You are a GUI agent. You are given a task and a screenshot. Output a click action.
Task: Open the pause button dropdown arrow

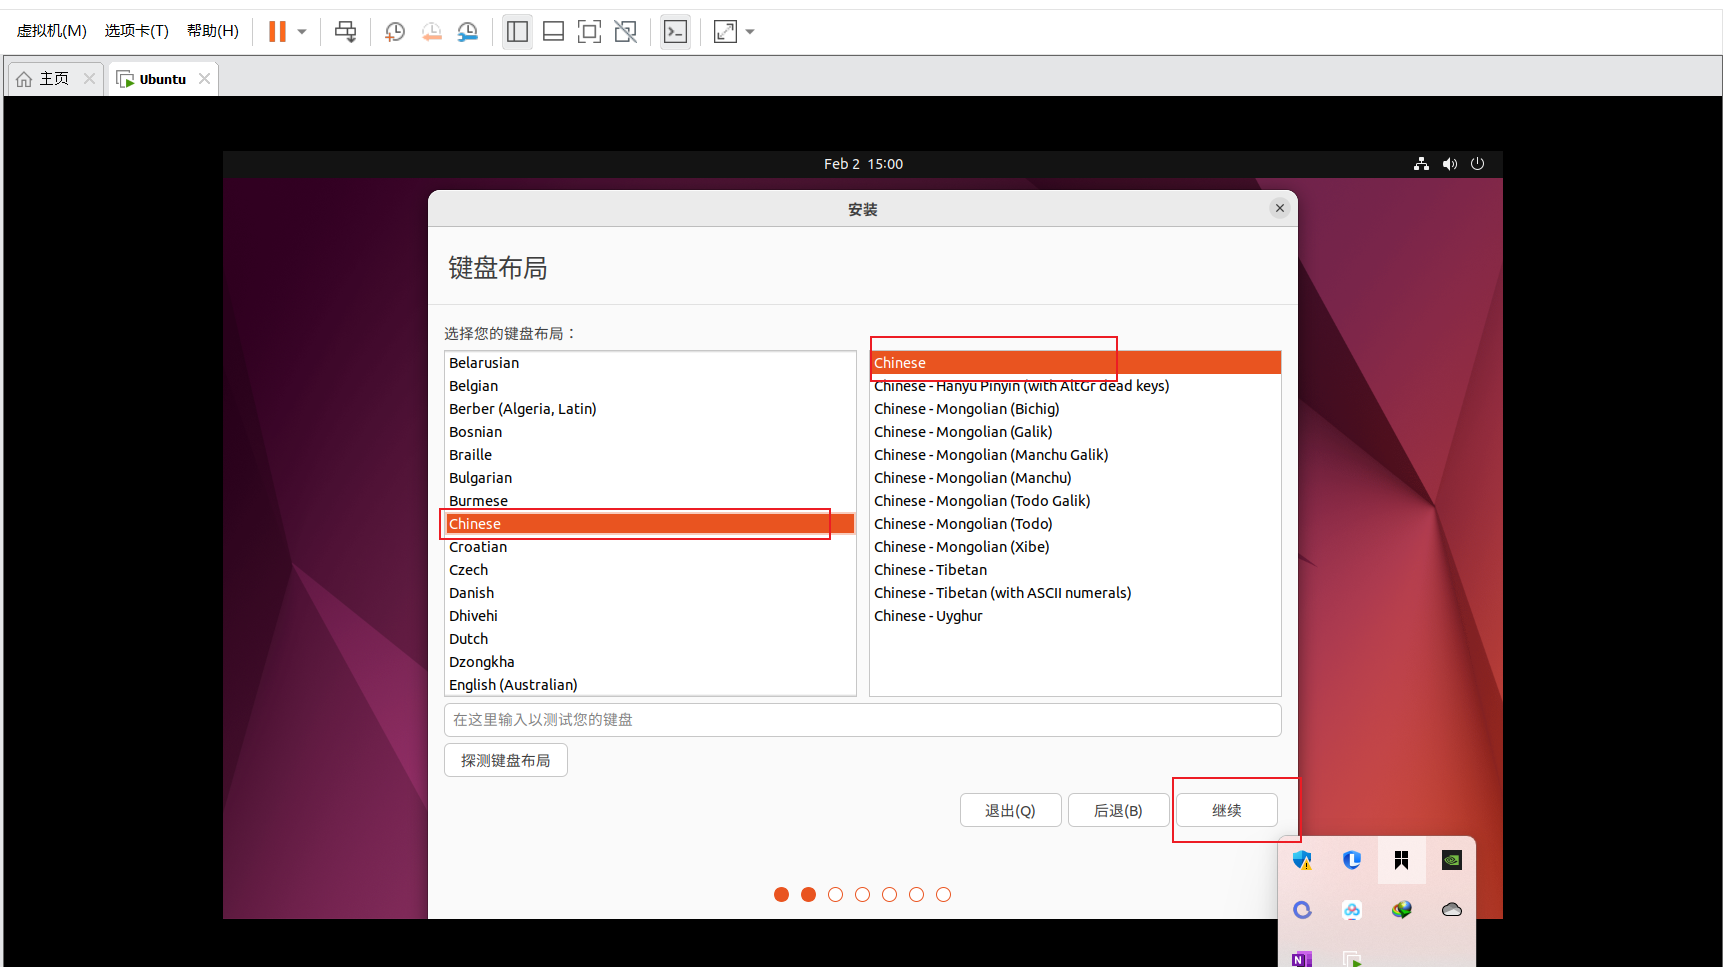click(301, 31)
